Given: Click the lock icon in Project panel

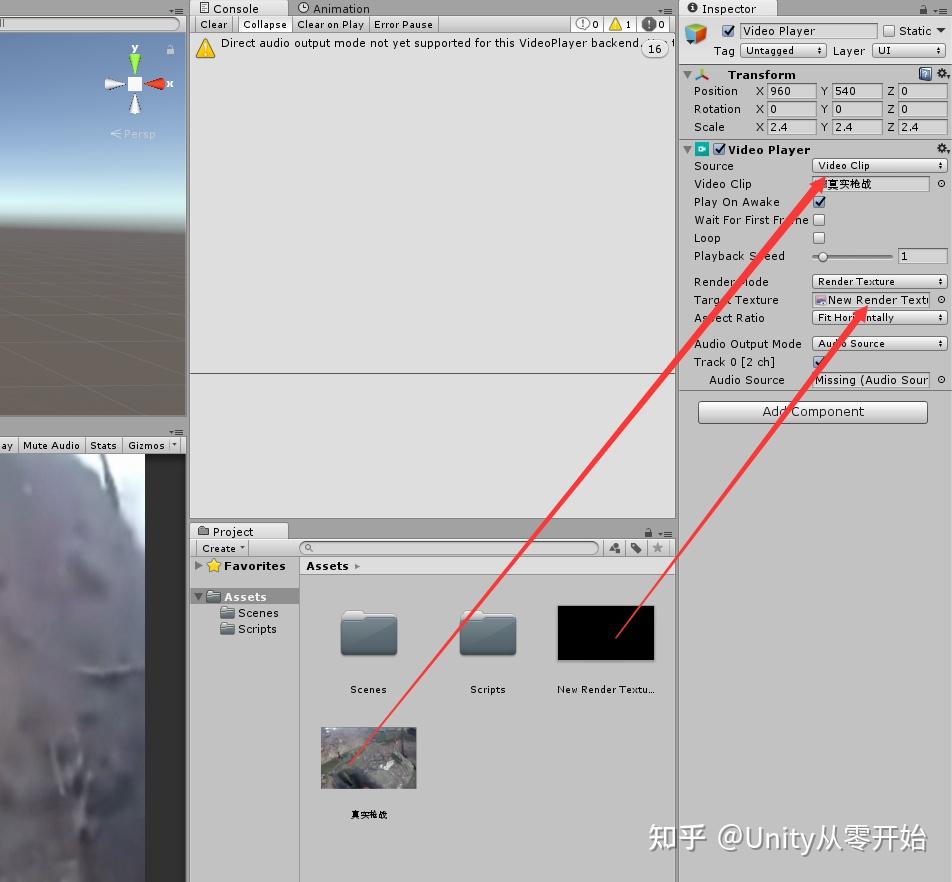Looking at the screenshot, I should tap(646, 530).
